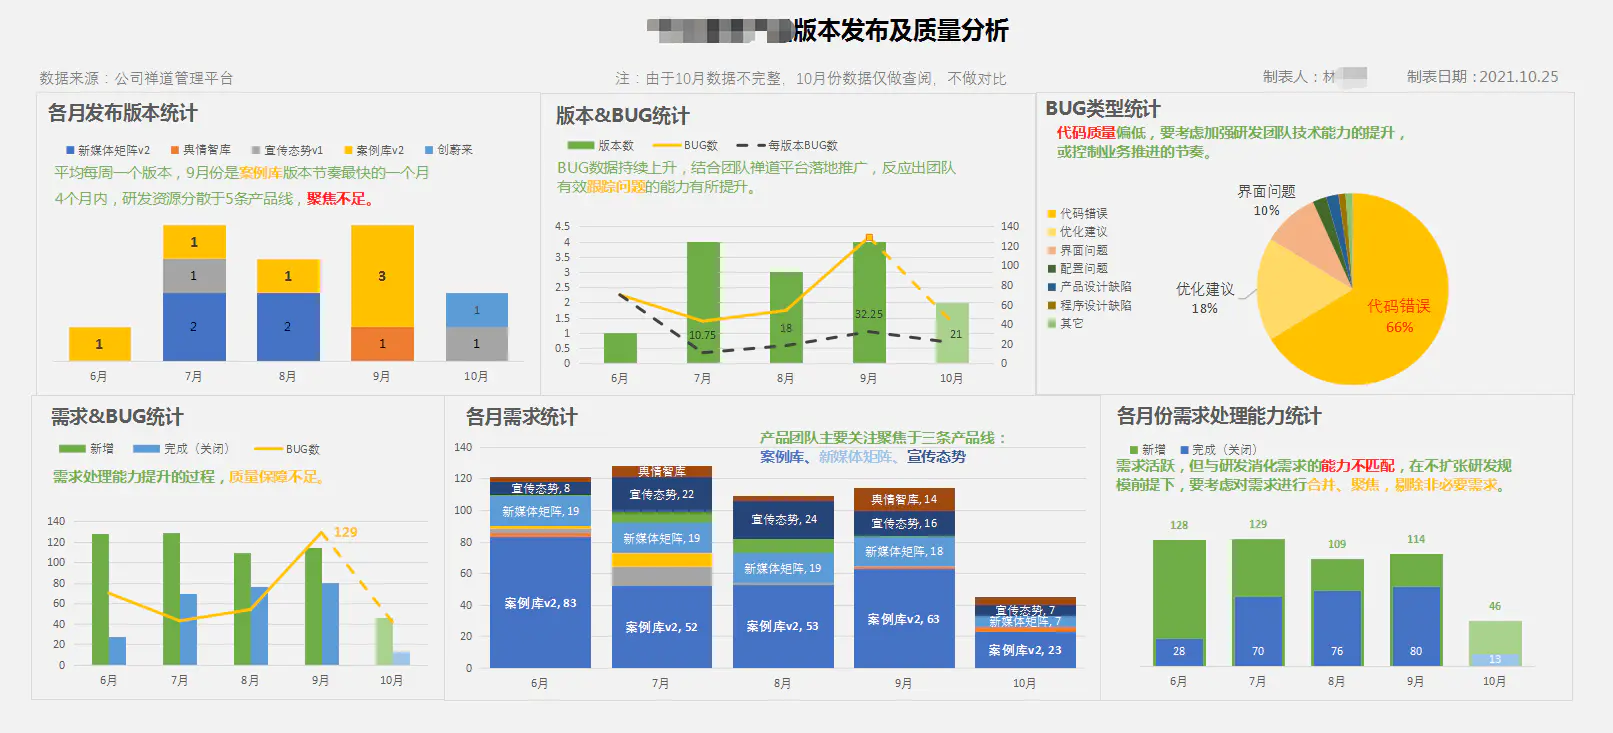Click the 10.75 data label in 版本&BUG统计
1613x733 pixels.
pyautogui.click(x=702, y=335)
